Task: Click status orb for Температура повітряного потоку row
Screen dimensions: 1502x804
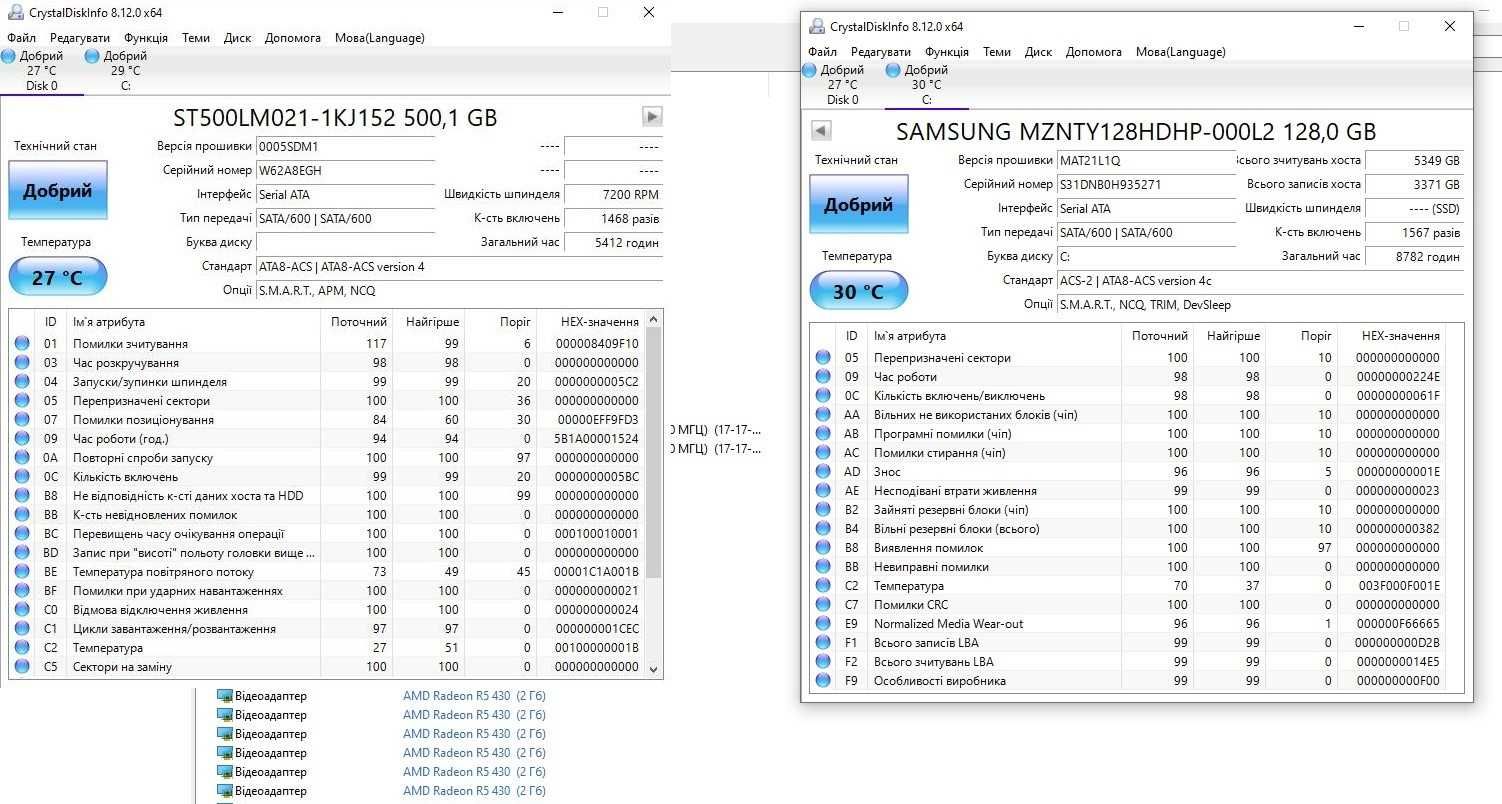Action: point(22,572)
